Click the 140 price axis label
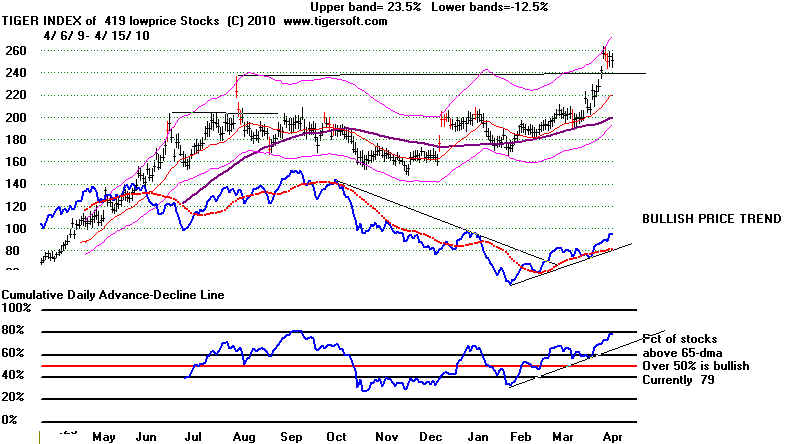 coord(15,183)
